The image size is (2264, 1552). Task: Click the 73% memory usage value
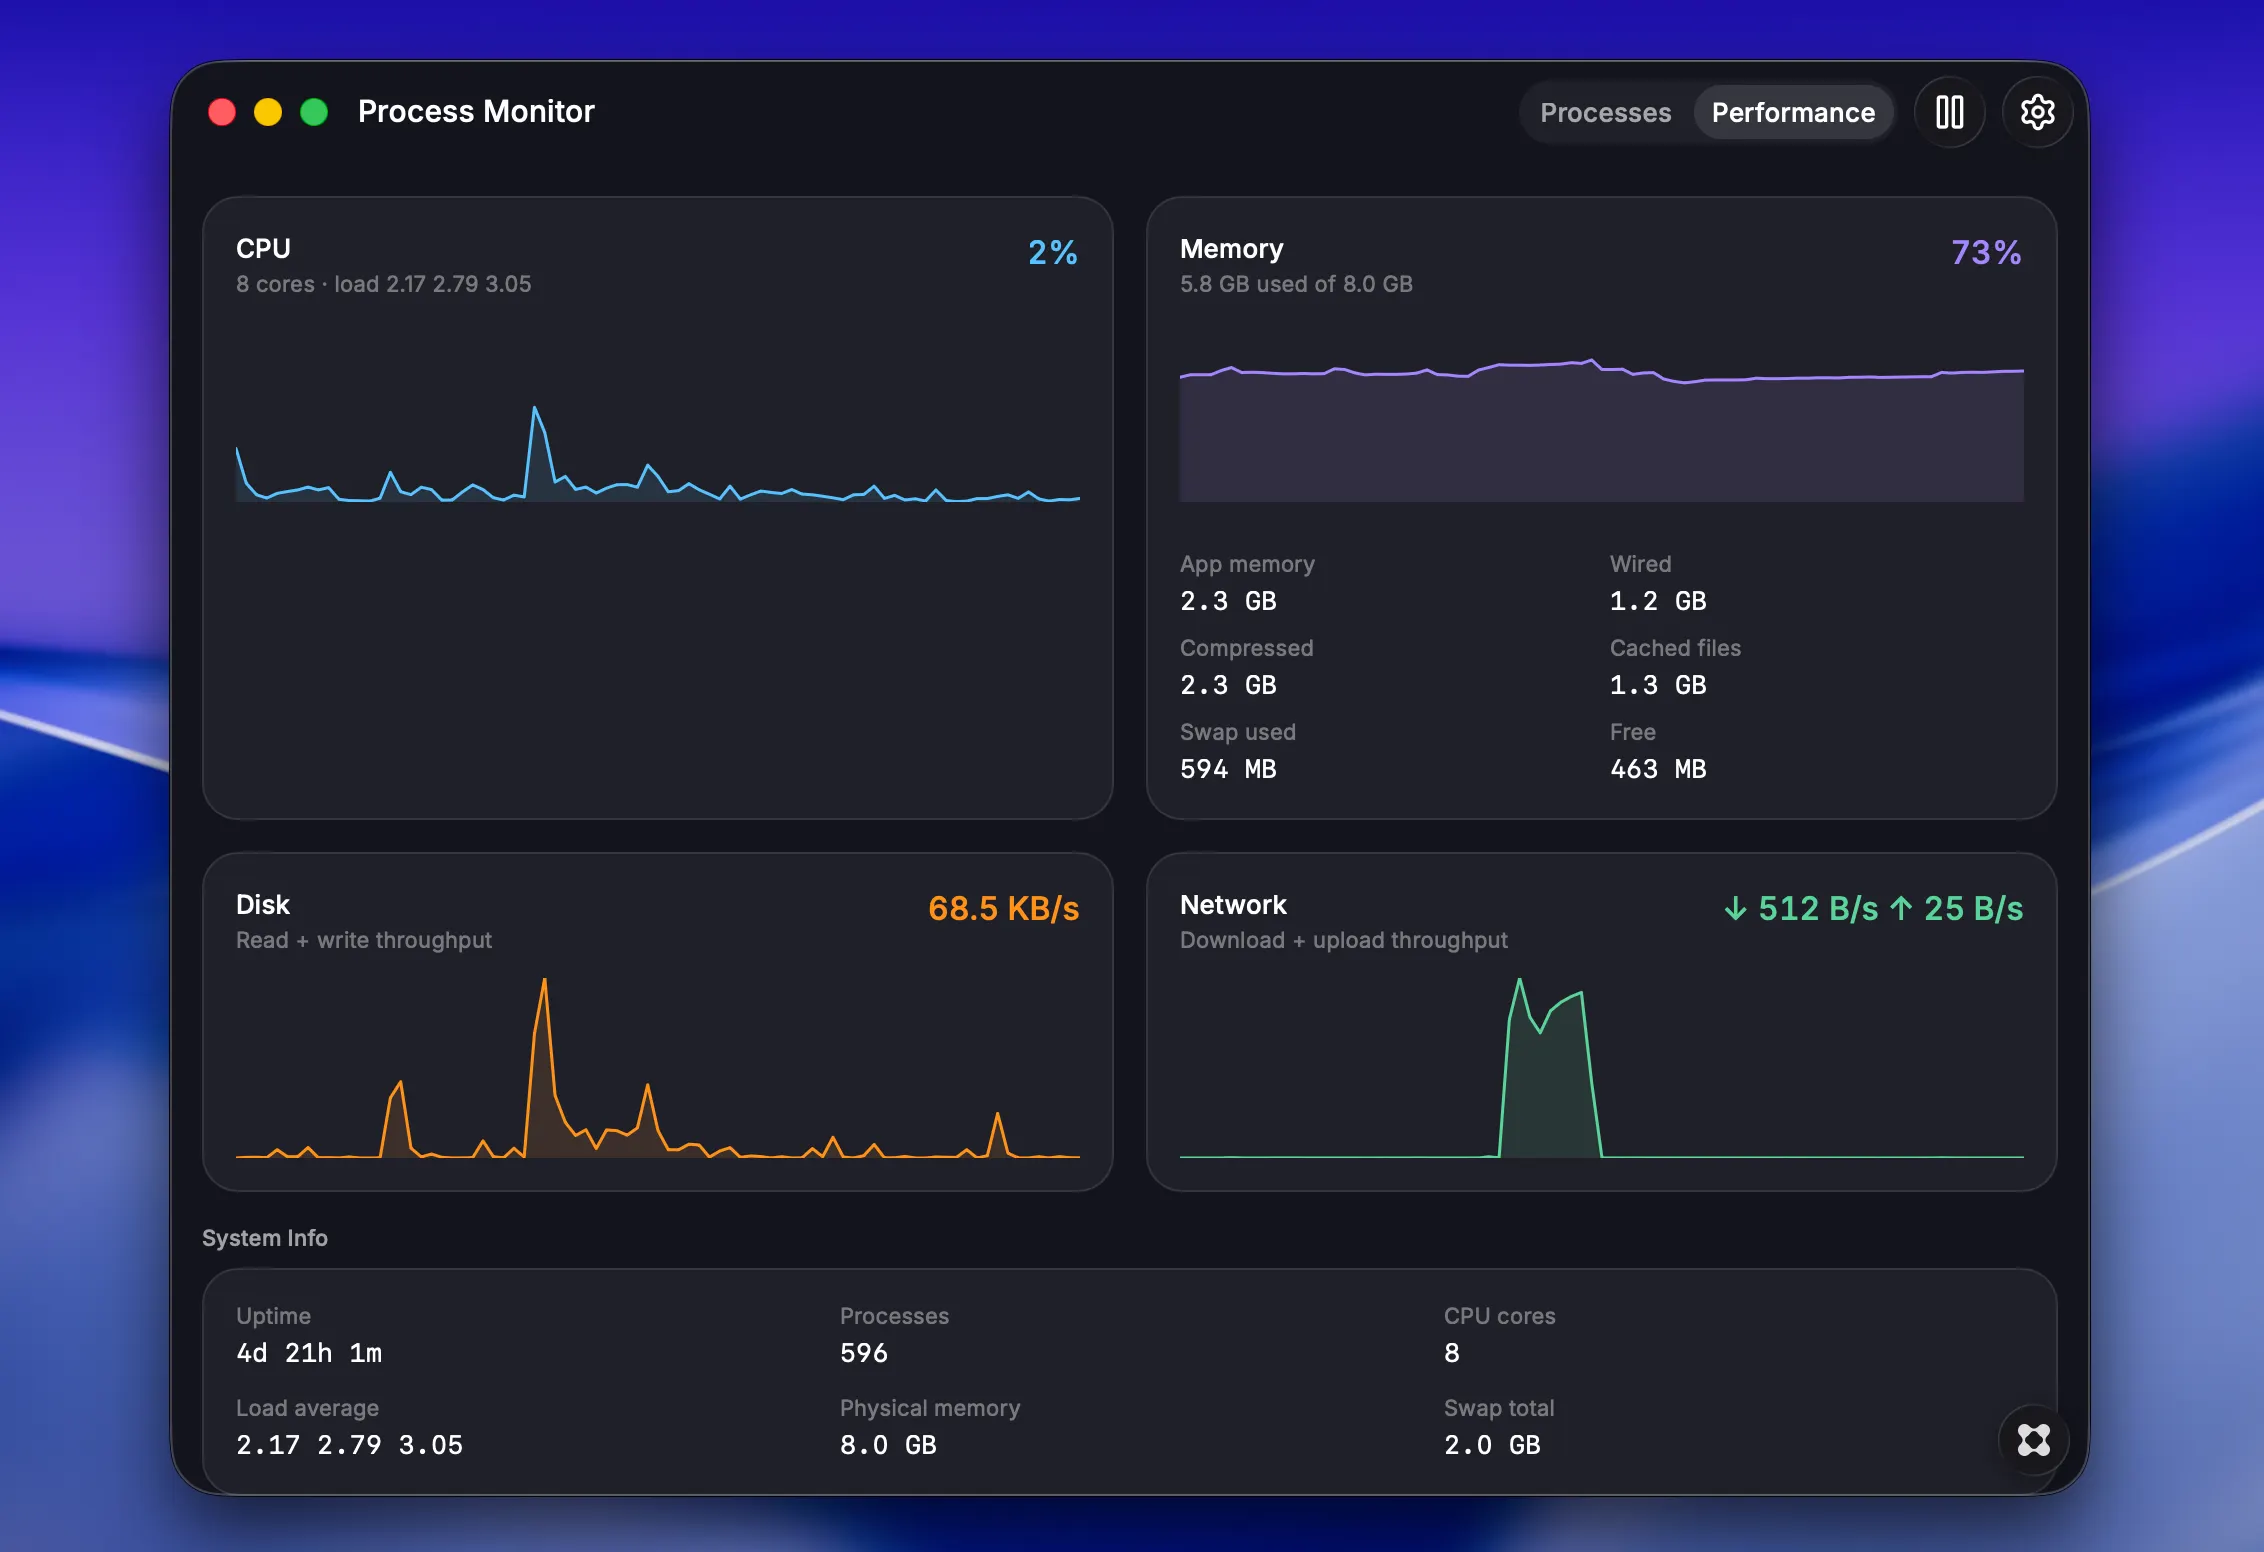(1986, 252)
